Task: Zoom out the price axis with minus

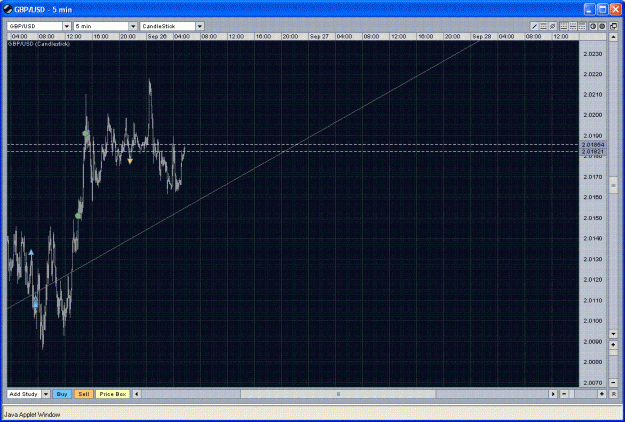Action: [x=613, y=383]
